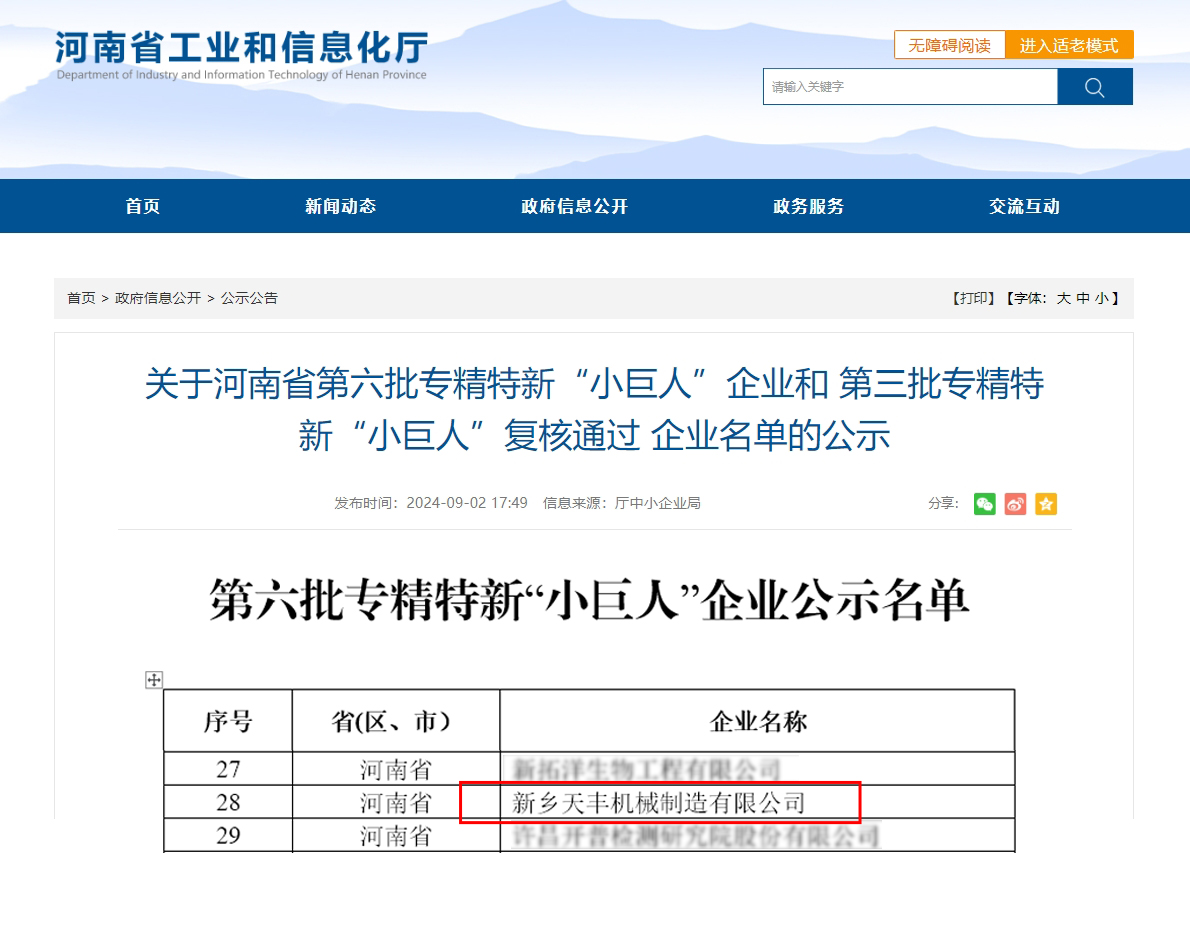1190x952 pixels.
Task: Set font size to 大
Action: tap(1062, 298)
